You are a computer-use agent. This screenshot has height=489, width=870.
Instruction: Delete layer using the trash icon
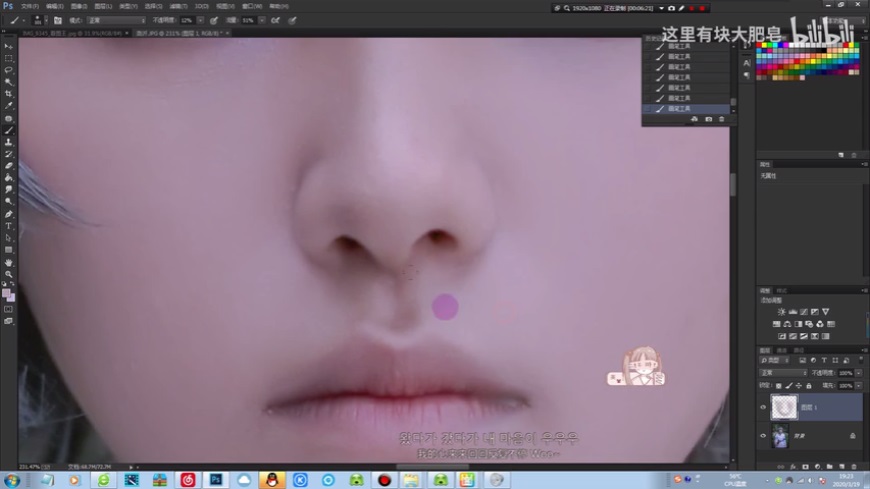coord(854,467)
